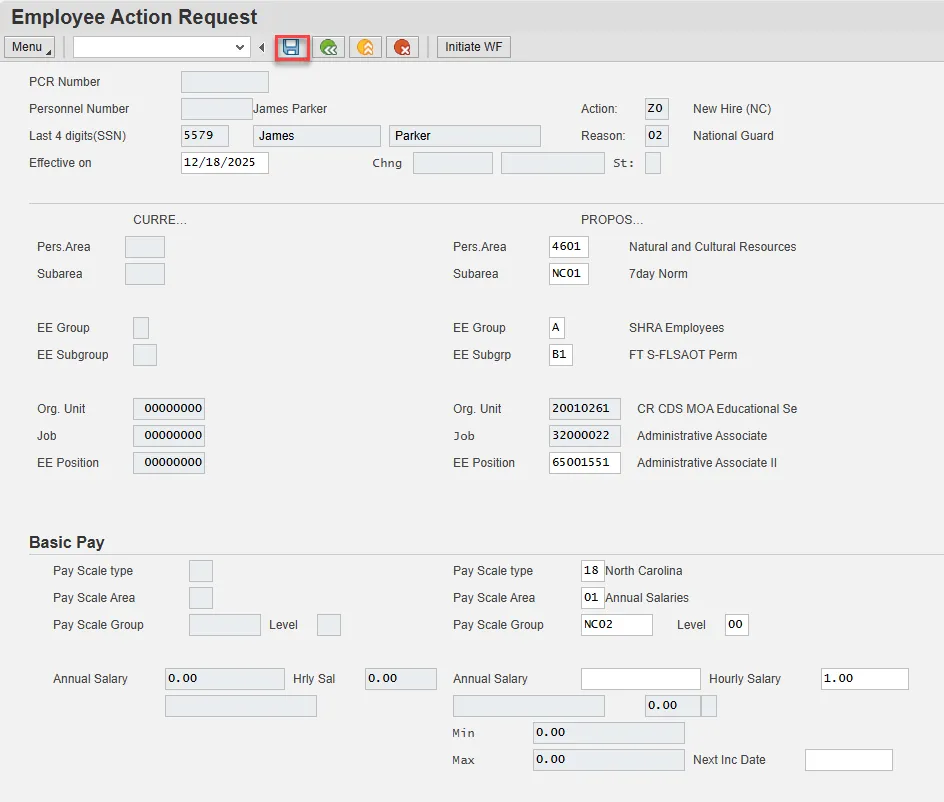Click the Next Inc Date field
Screen dimensions: 944x802
(848, 760)
